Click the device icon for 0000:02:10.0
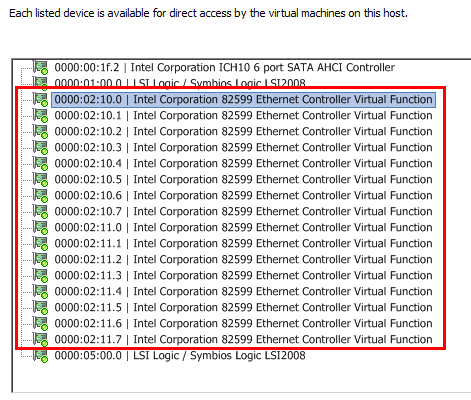The image size is (471, 400). pyautogui.click(x=41, y=99)
